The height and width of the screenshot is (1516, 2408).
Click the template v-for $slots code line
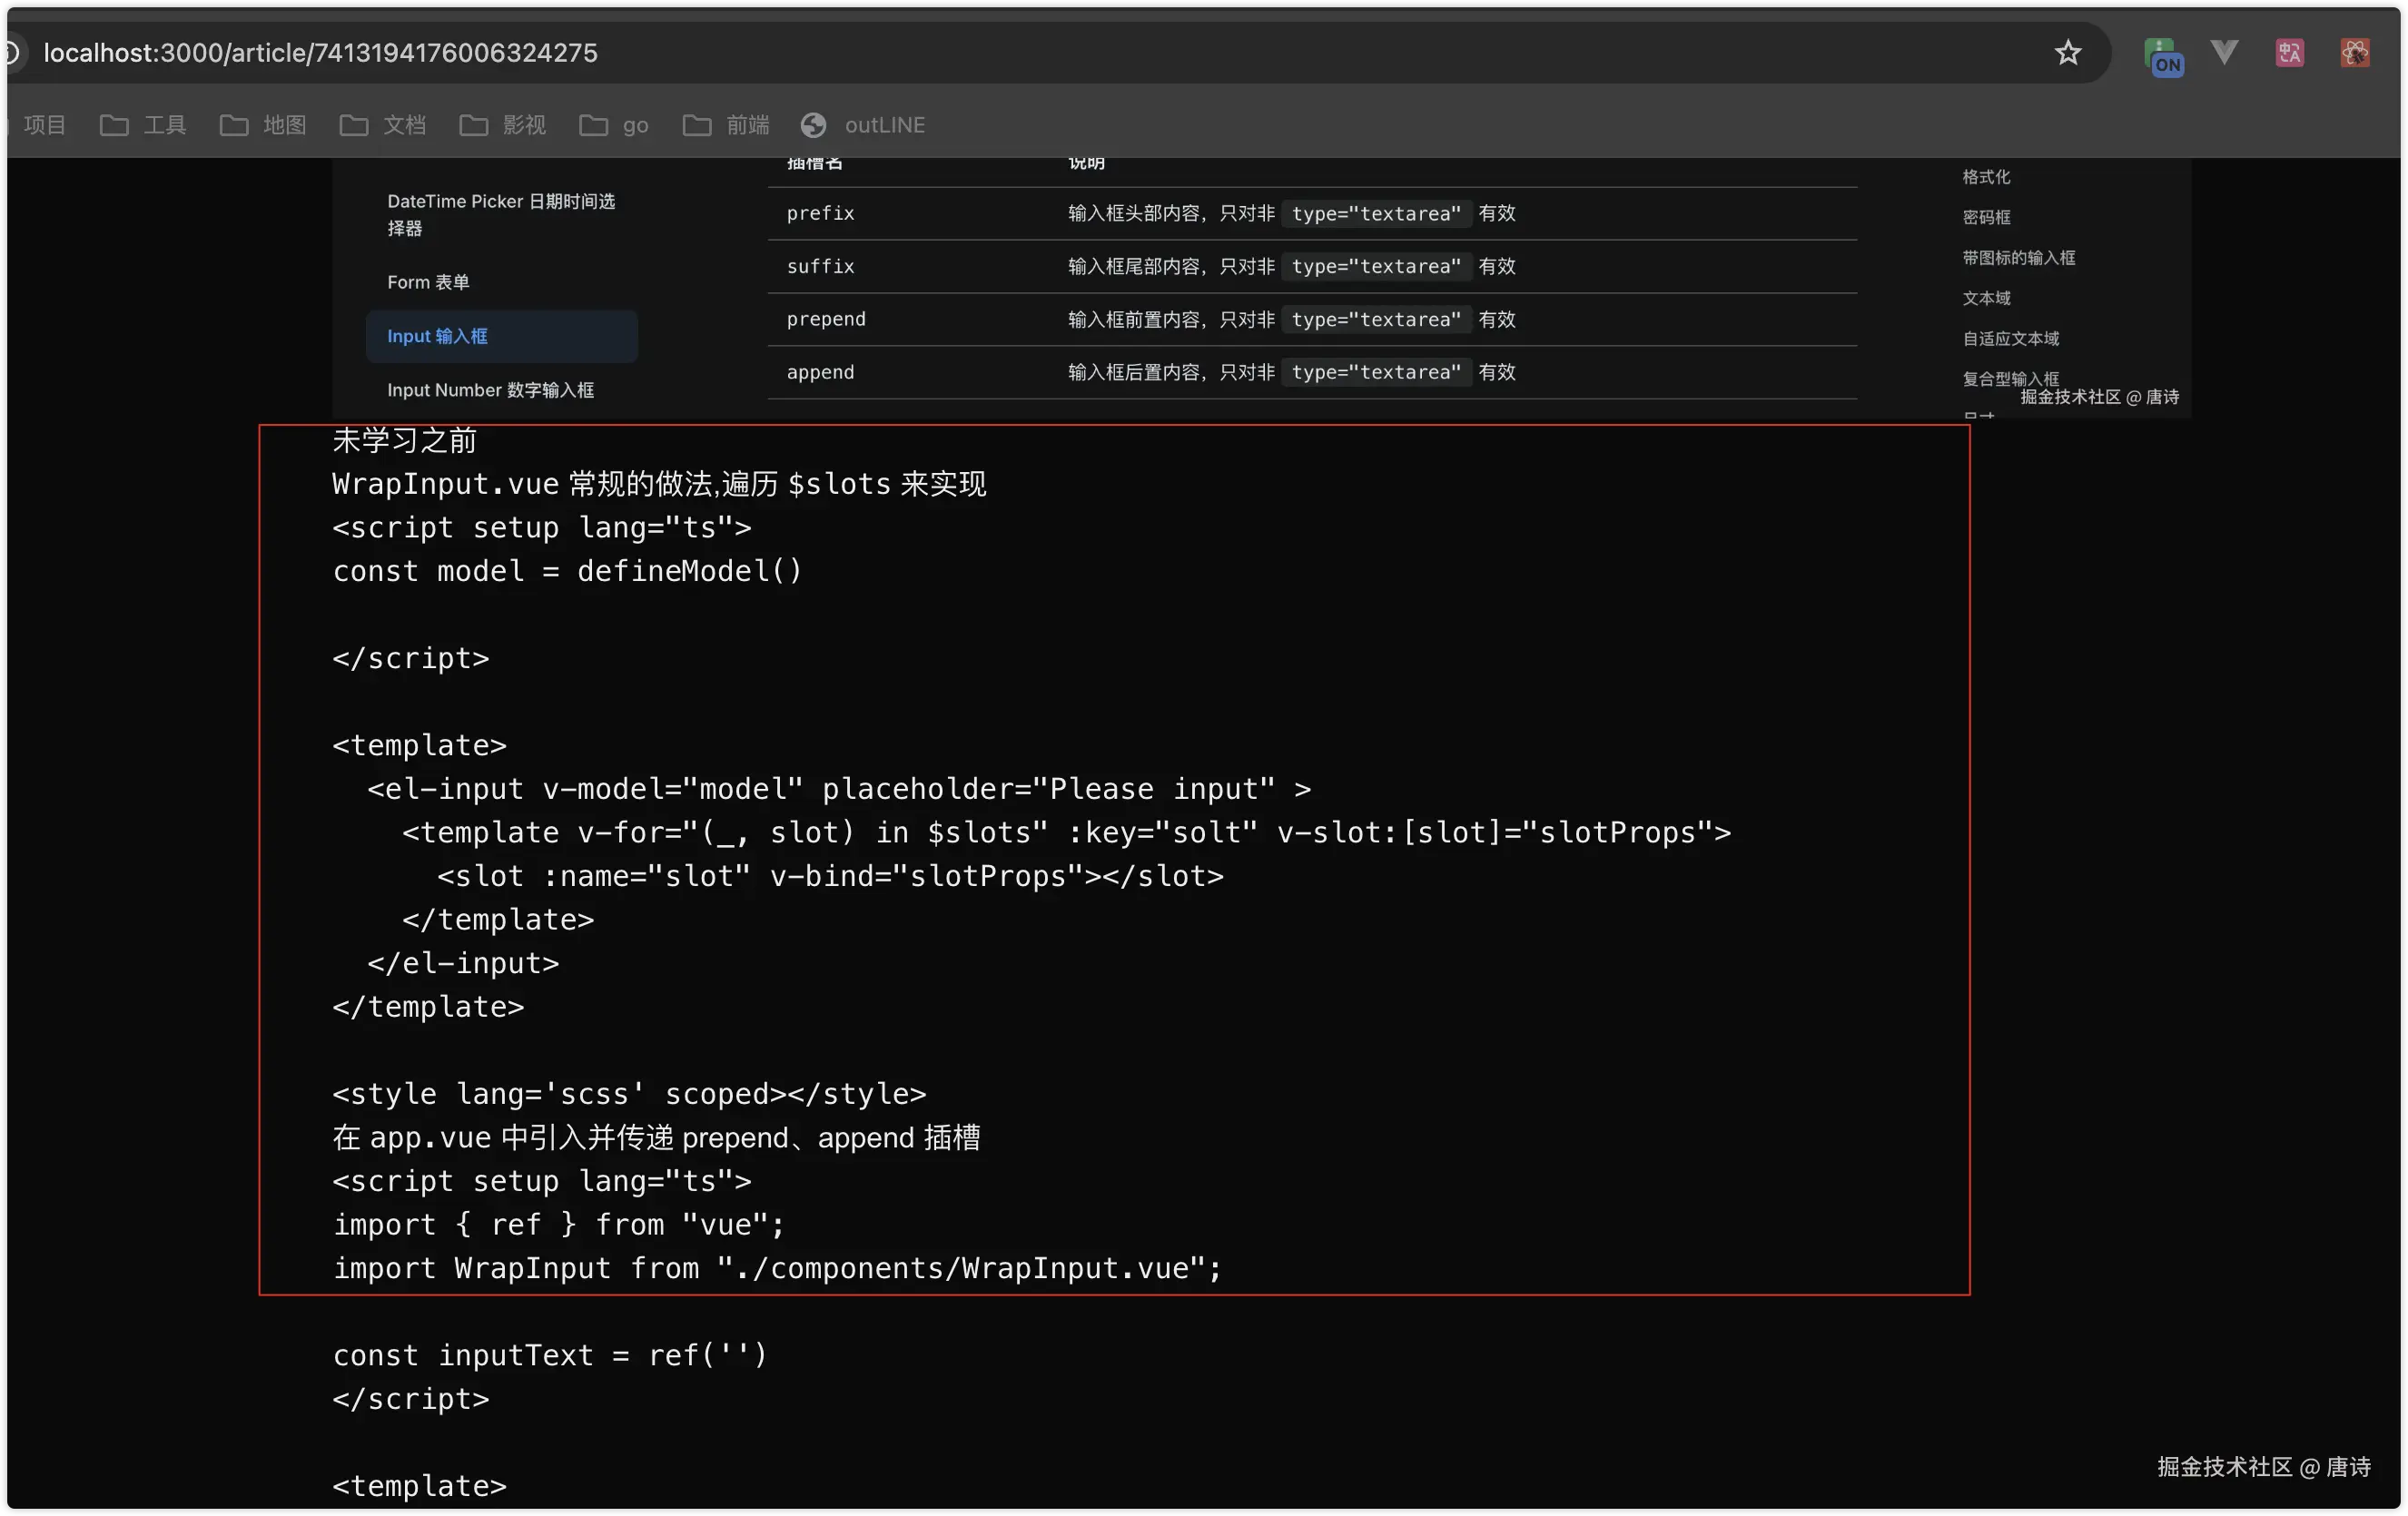point(1066,832)
